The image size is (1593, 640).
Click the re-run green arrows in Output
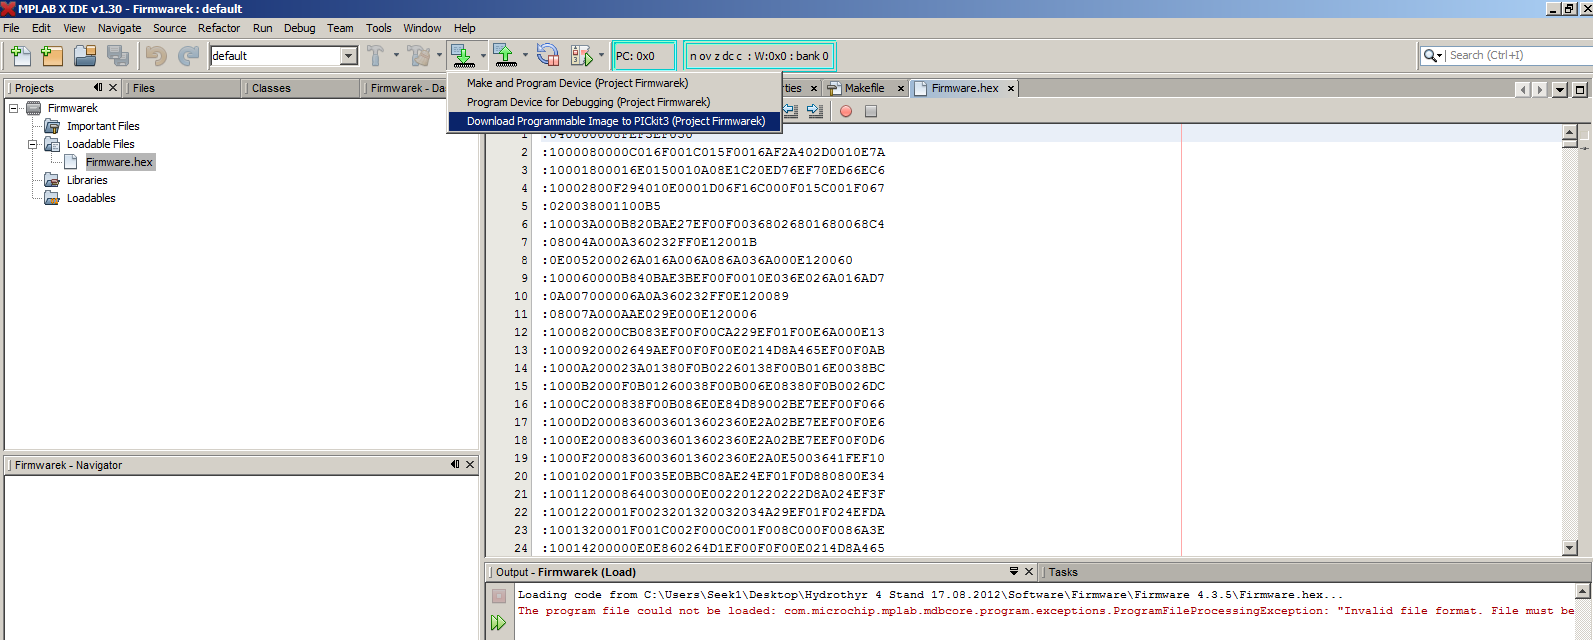(499, 623)
